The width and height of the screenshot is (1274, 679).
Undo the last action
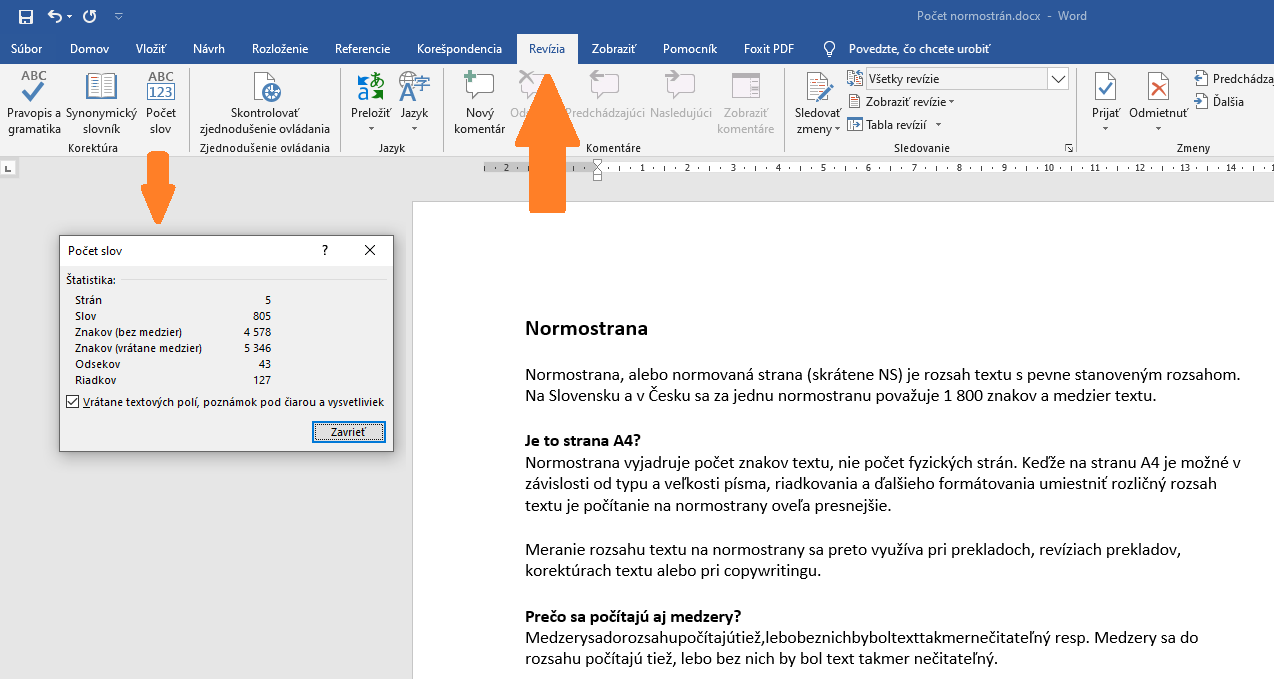coord(54,16)
